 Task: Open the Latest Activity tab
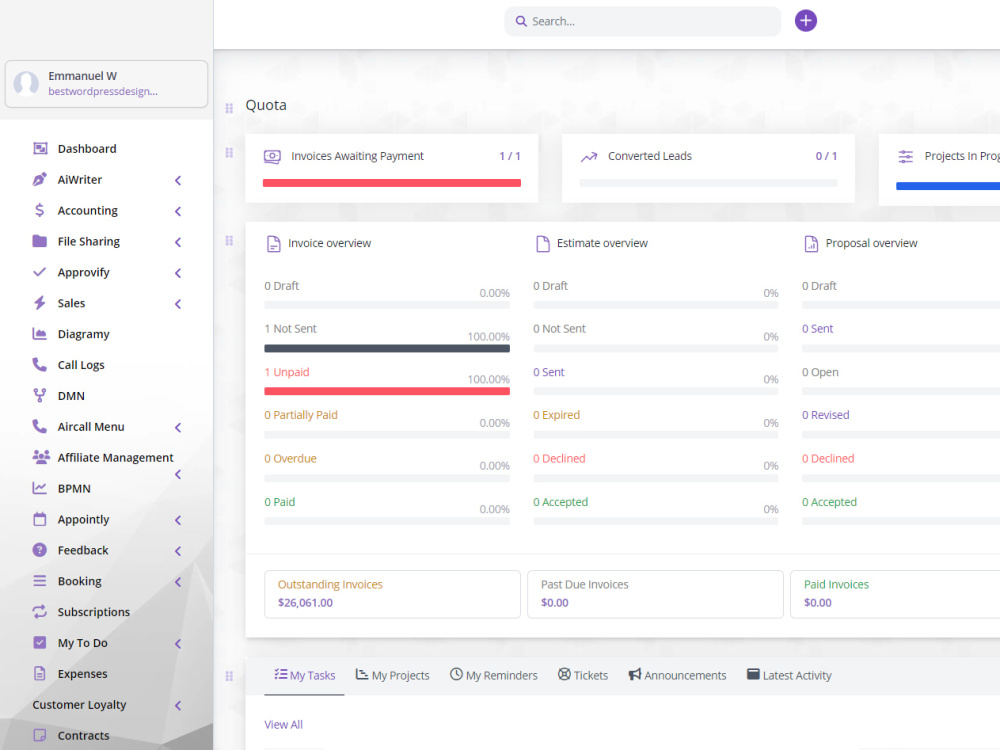click(790, 675)
